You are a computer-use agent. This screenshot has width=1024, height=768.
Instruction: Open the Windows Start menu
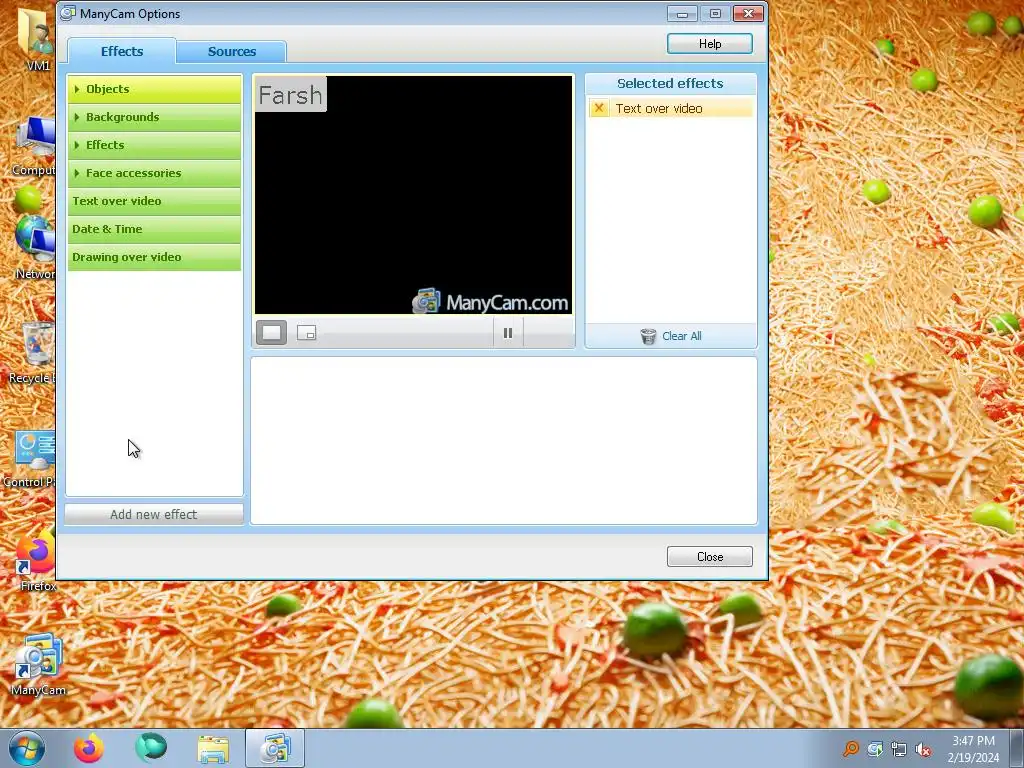point(26,748)
